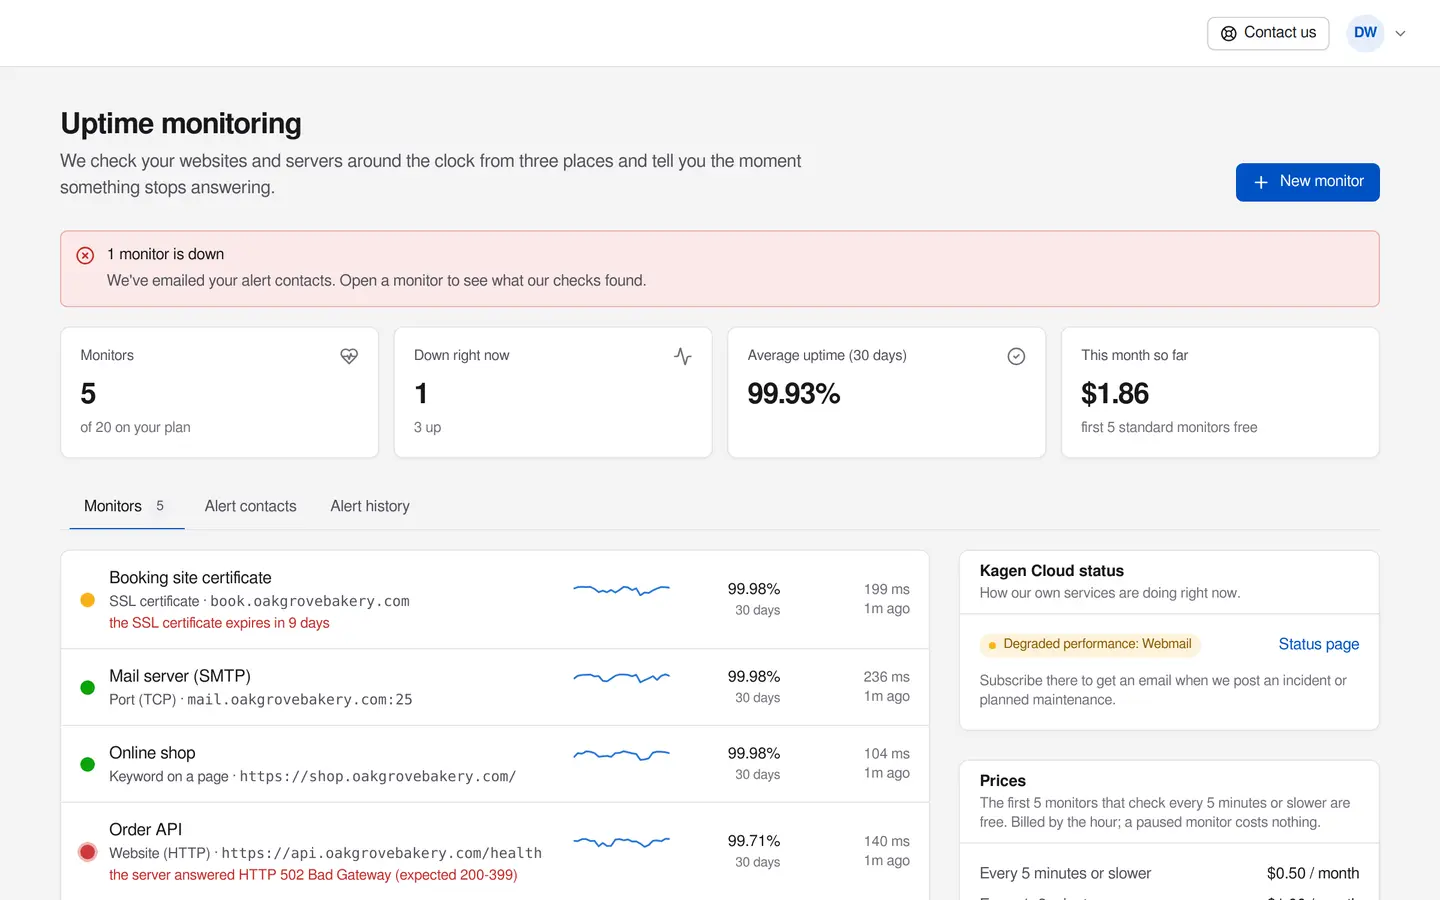Click the response-time sparkline for Order API
Viewport: 1440px width, 900px height.
622,842
